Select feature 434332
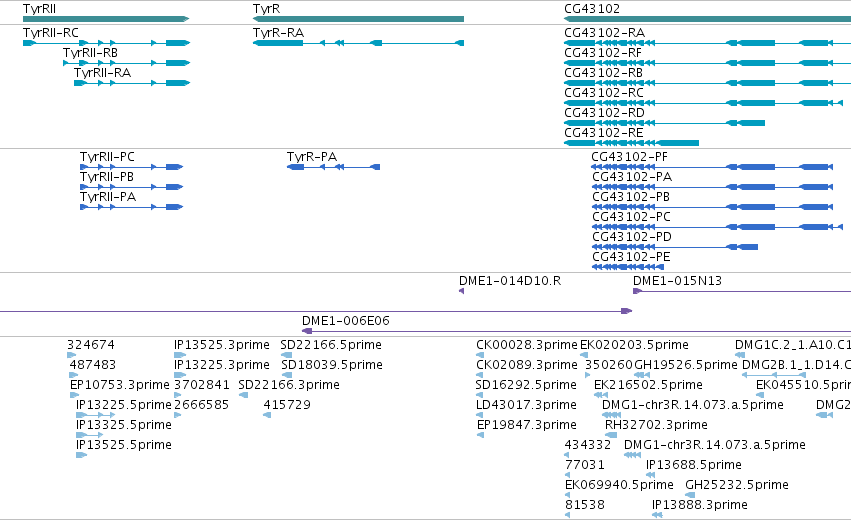The width and height of the screenshot is (851, 520). [x=567, y=455]
